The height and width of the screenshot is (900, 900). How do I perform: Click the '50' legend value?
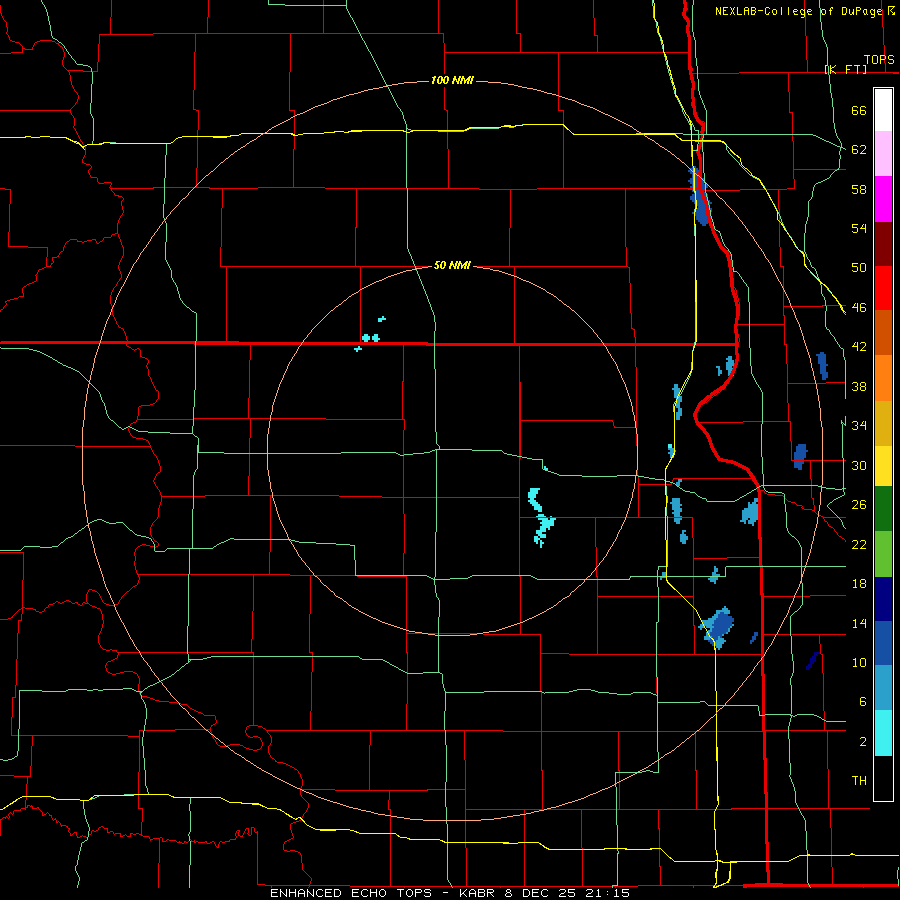(859, 268)
